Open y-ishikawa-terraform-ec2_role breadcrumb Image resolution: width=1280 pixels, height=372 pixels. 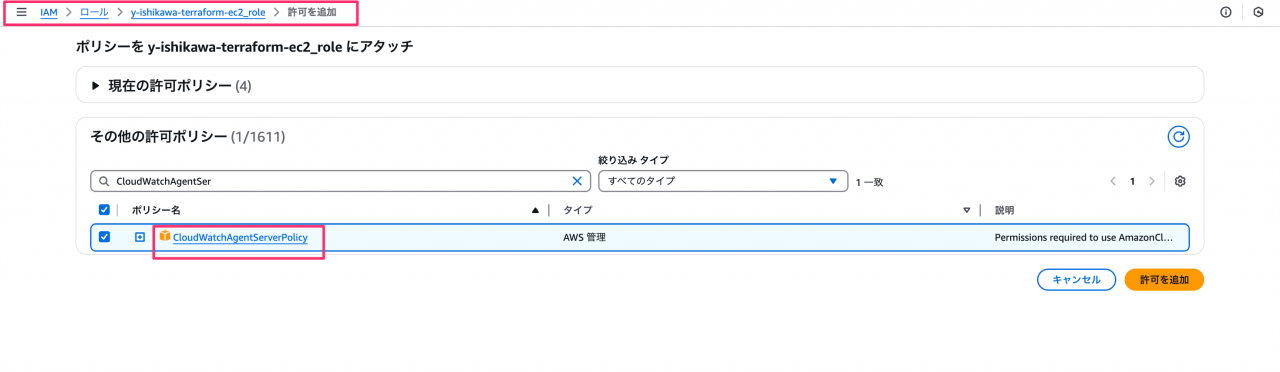(x=198, y=12)
